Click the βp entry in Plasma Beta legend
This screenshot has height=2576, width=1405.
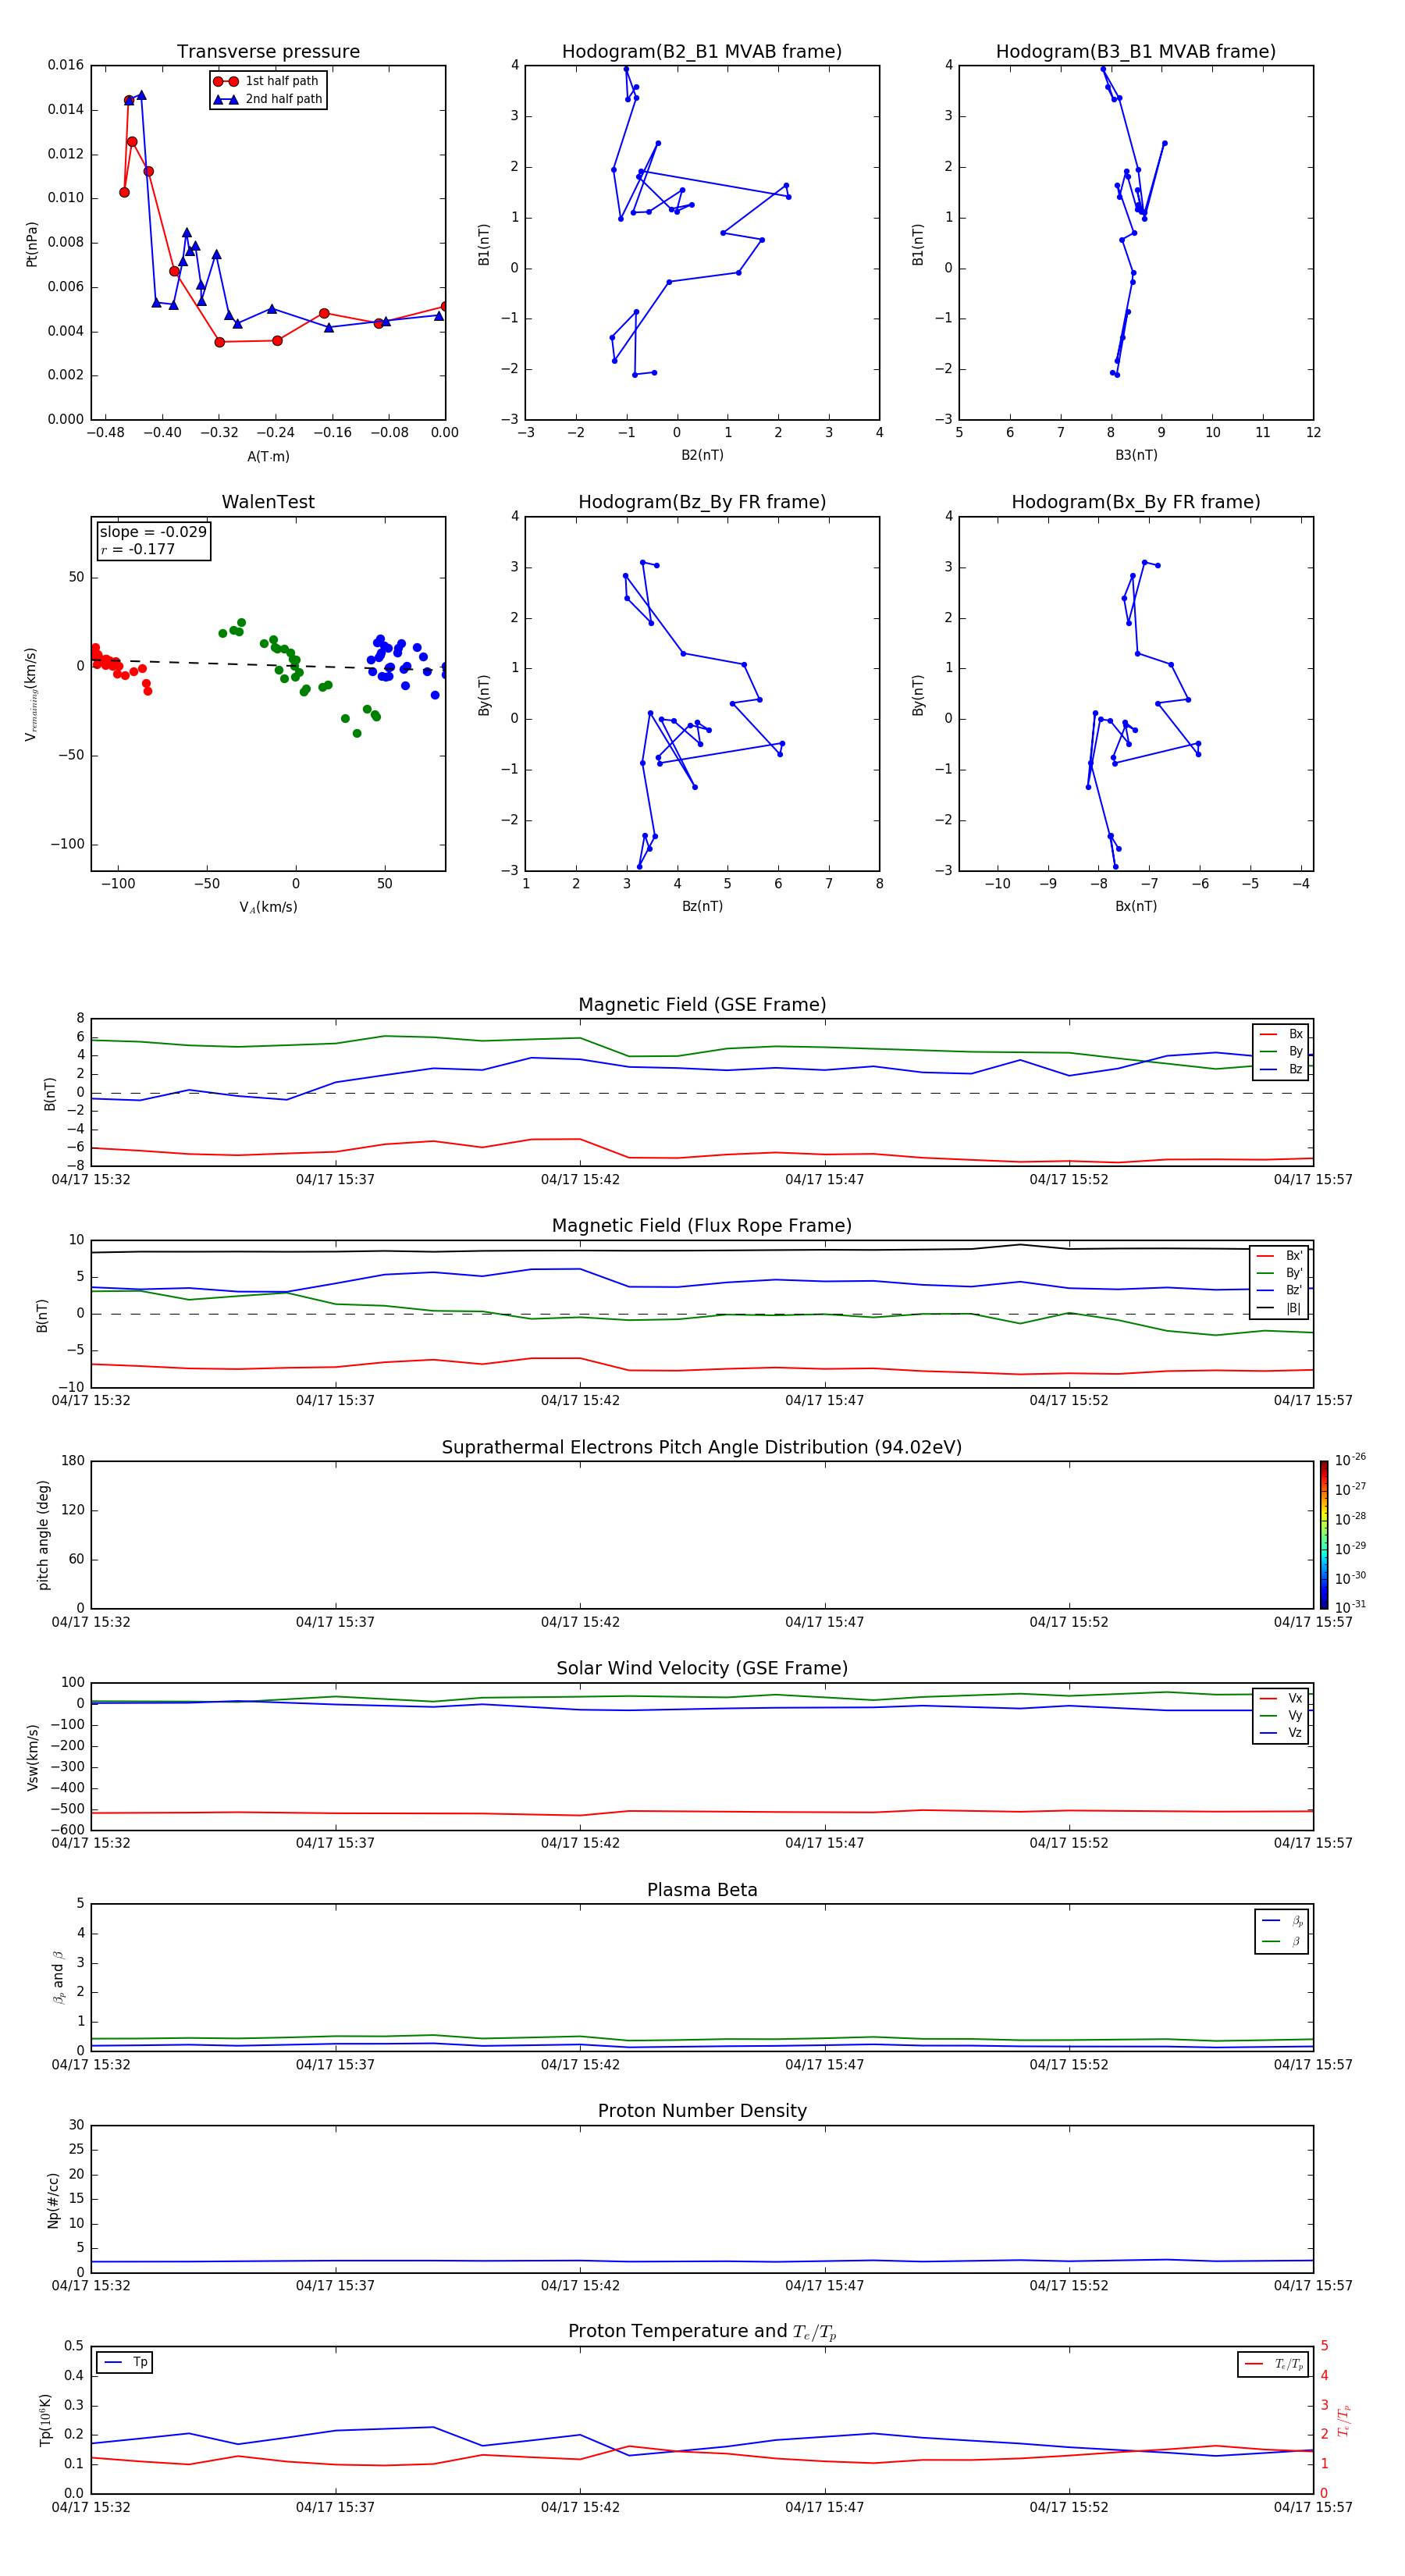point(1282,1921)
